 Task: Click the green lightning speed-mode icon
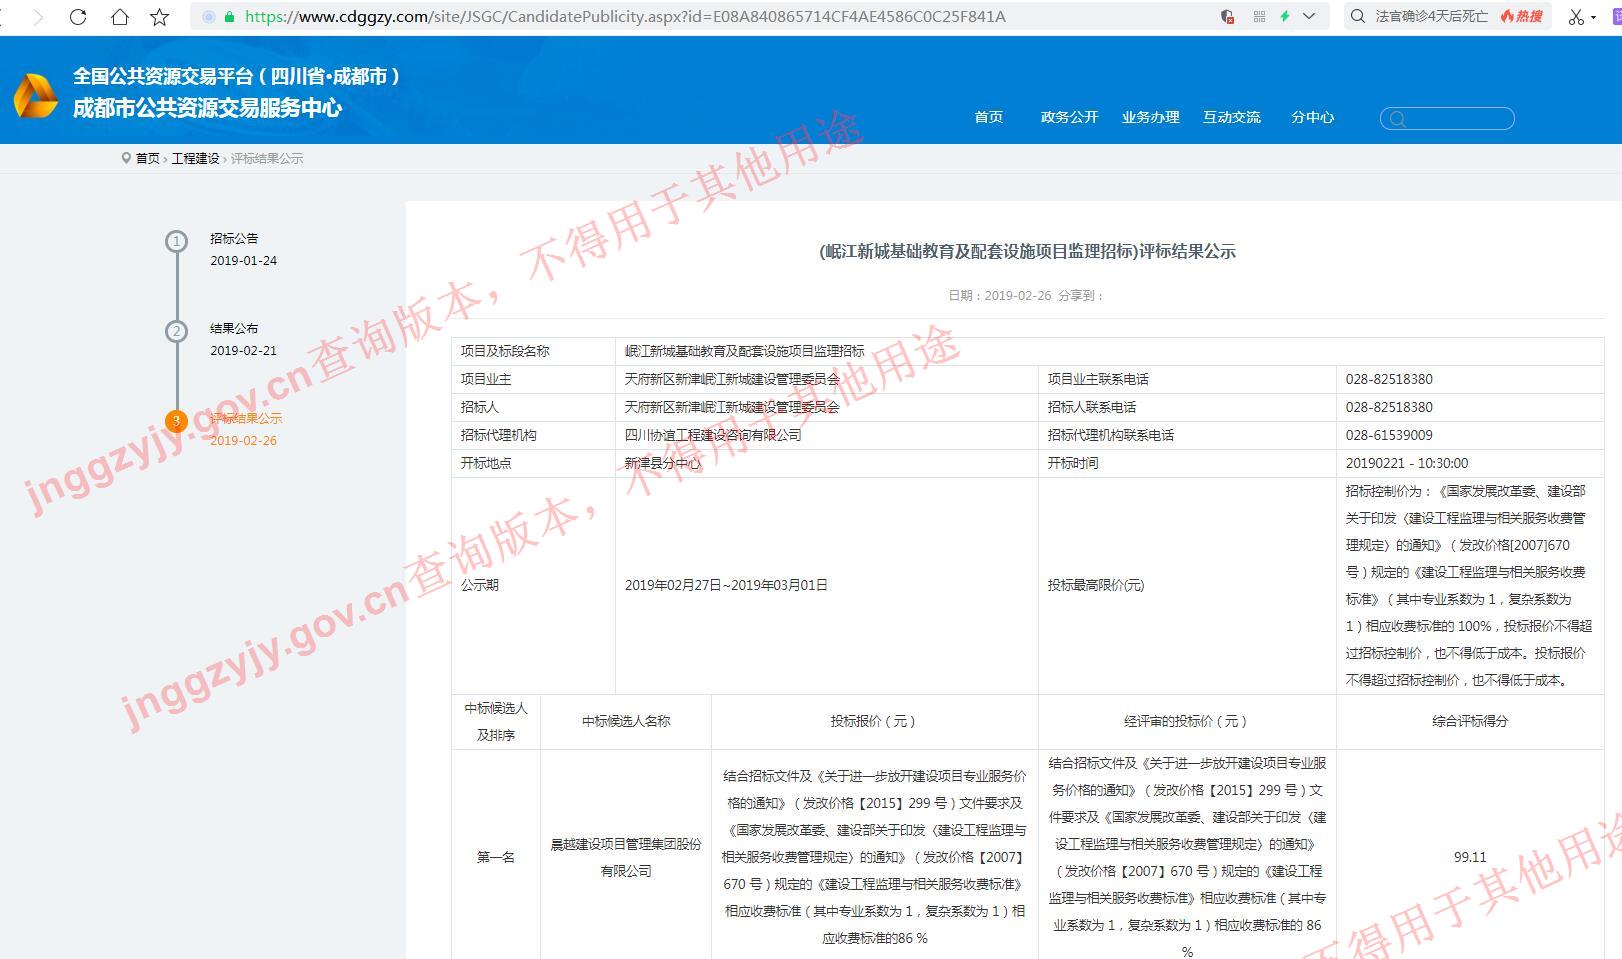tap(1284, 16)
